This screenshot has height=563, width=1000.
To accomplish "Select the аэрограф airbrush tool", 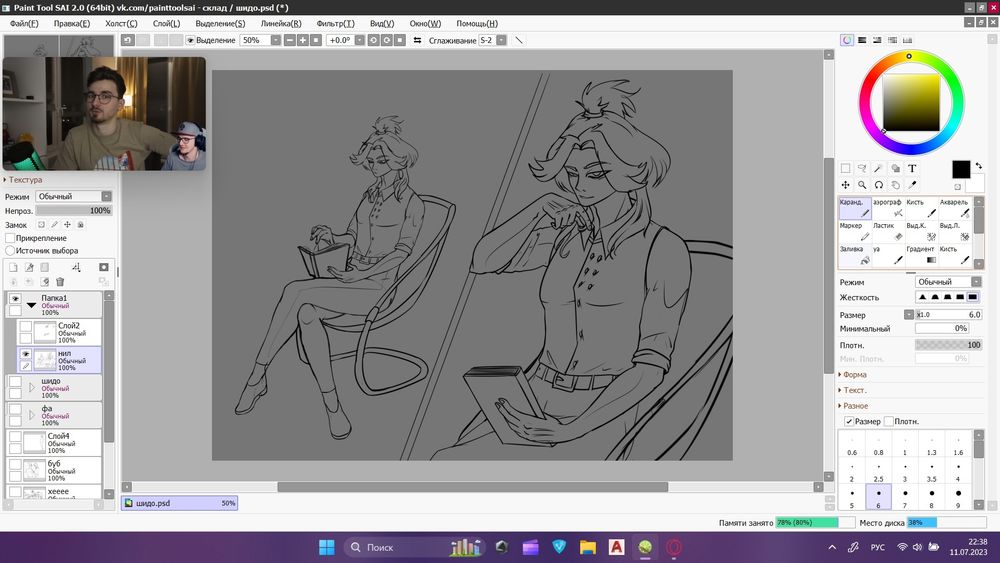I will point(888,208).
